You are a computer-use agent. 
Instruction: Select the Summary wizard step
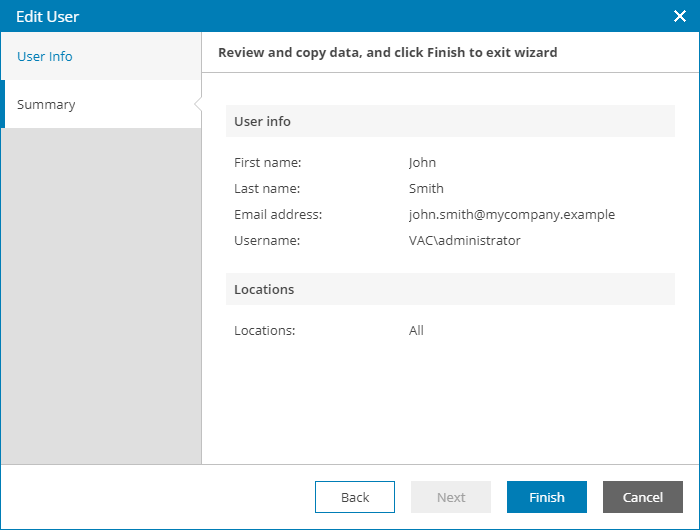pyautogui.click(x=46, y=105)
